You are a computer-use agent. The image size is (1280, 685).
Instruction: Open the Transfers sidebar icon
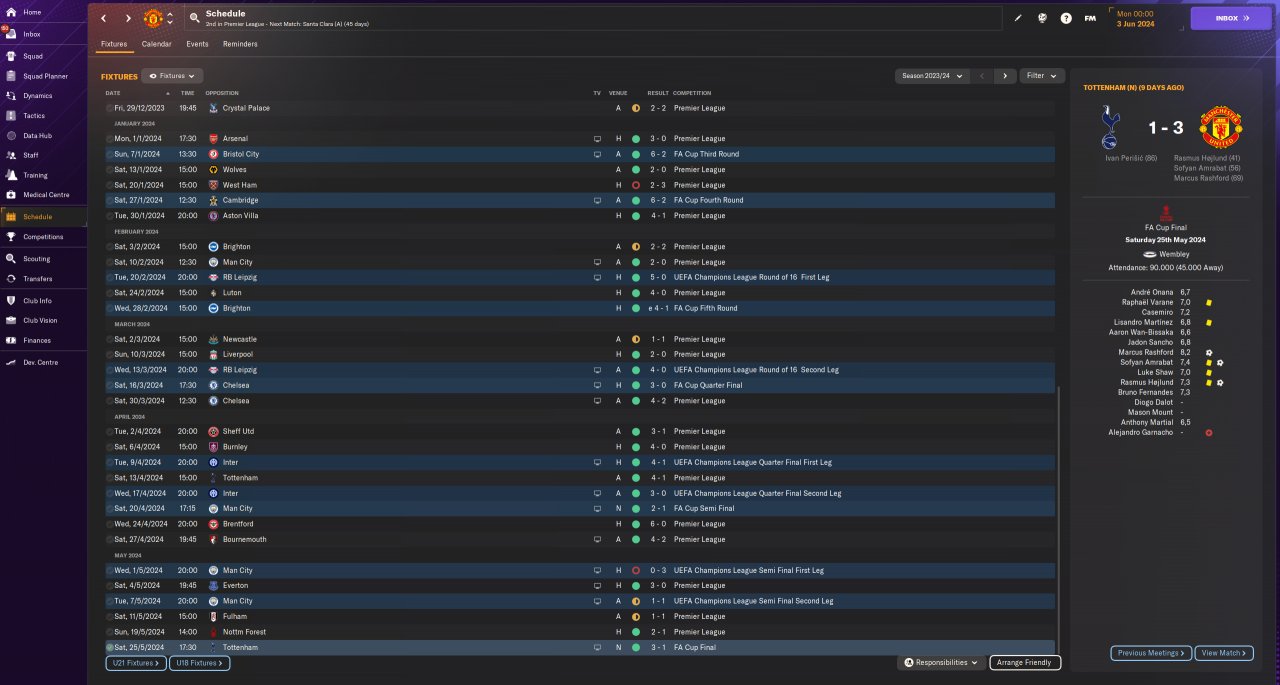coord(11,279)
